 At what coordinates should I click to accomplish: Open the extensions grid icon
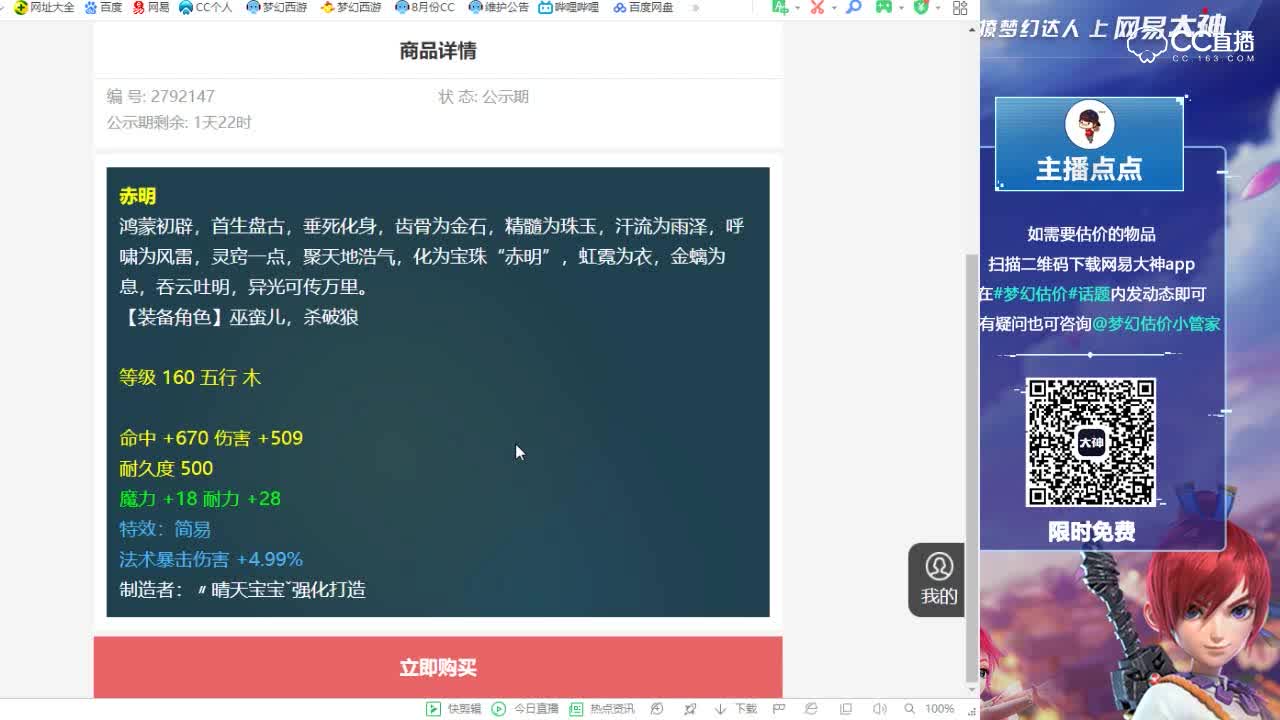[960, 7]
